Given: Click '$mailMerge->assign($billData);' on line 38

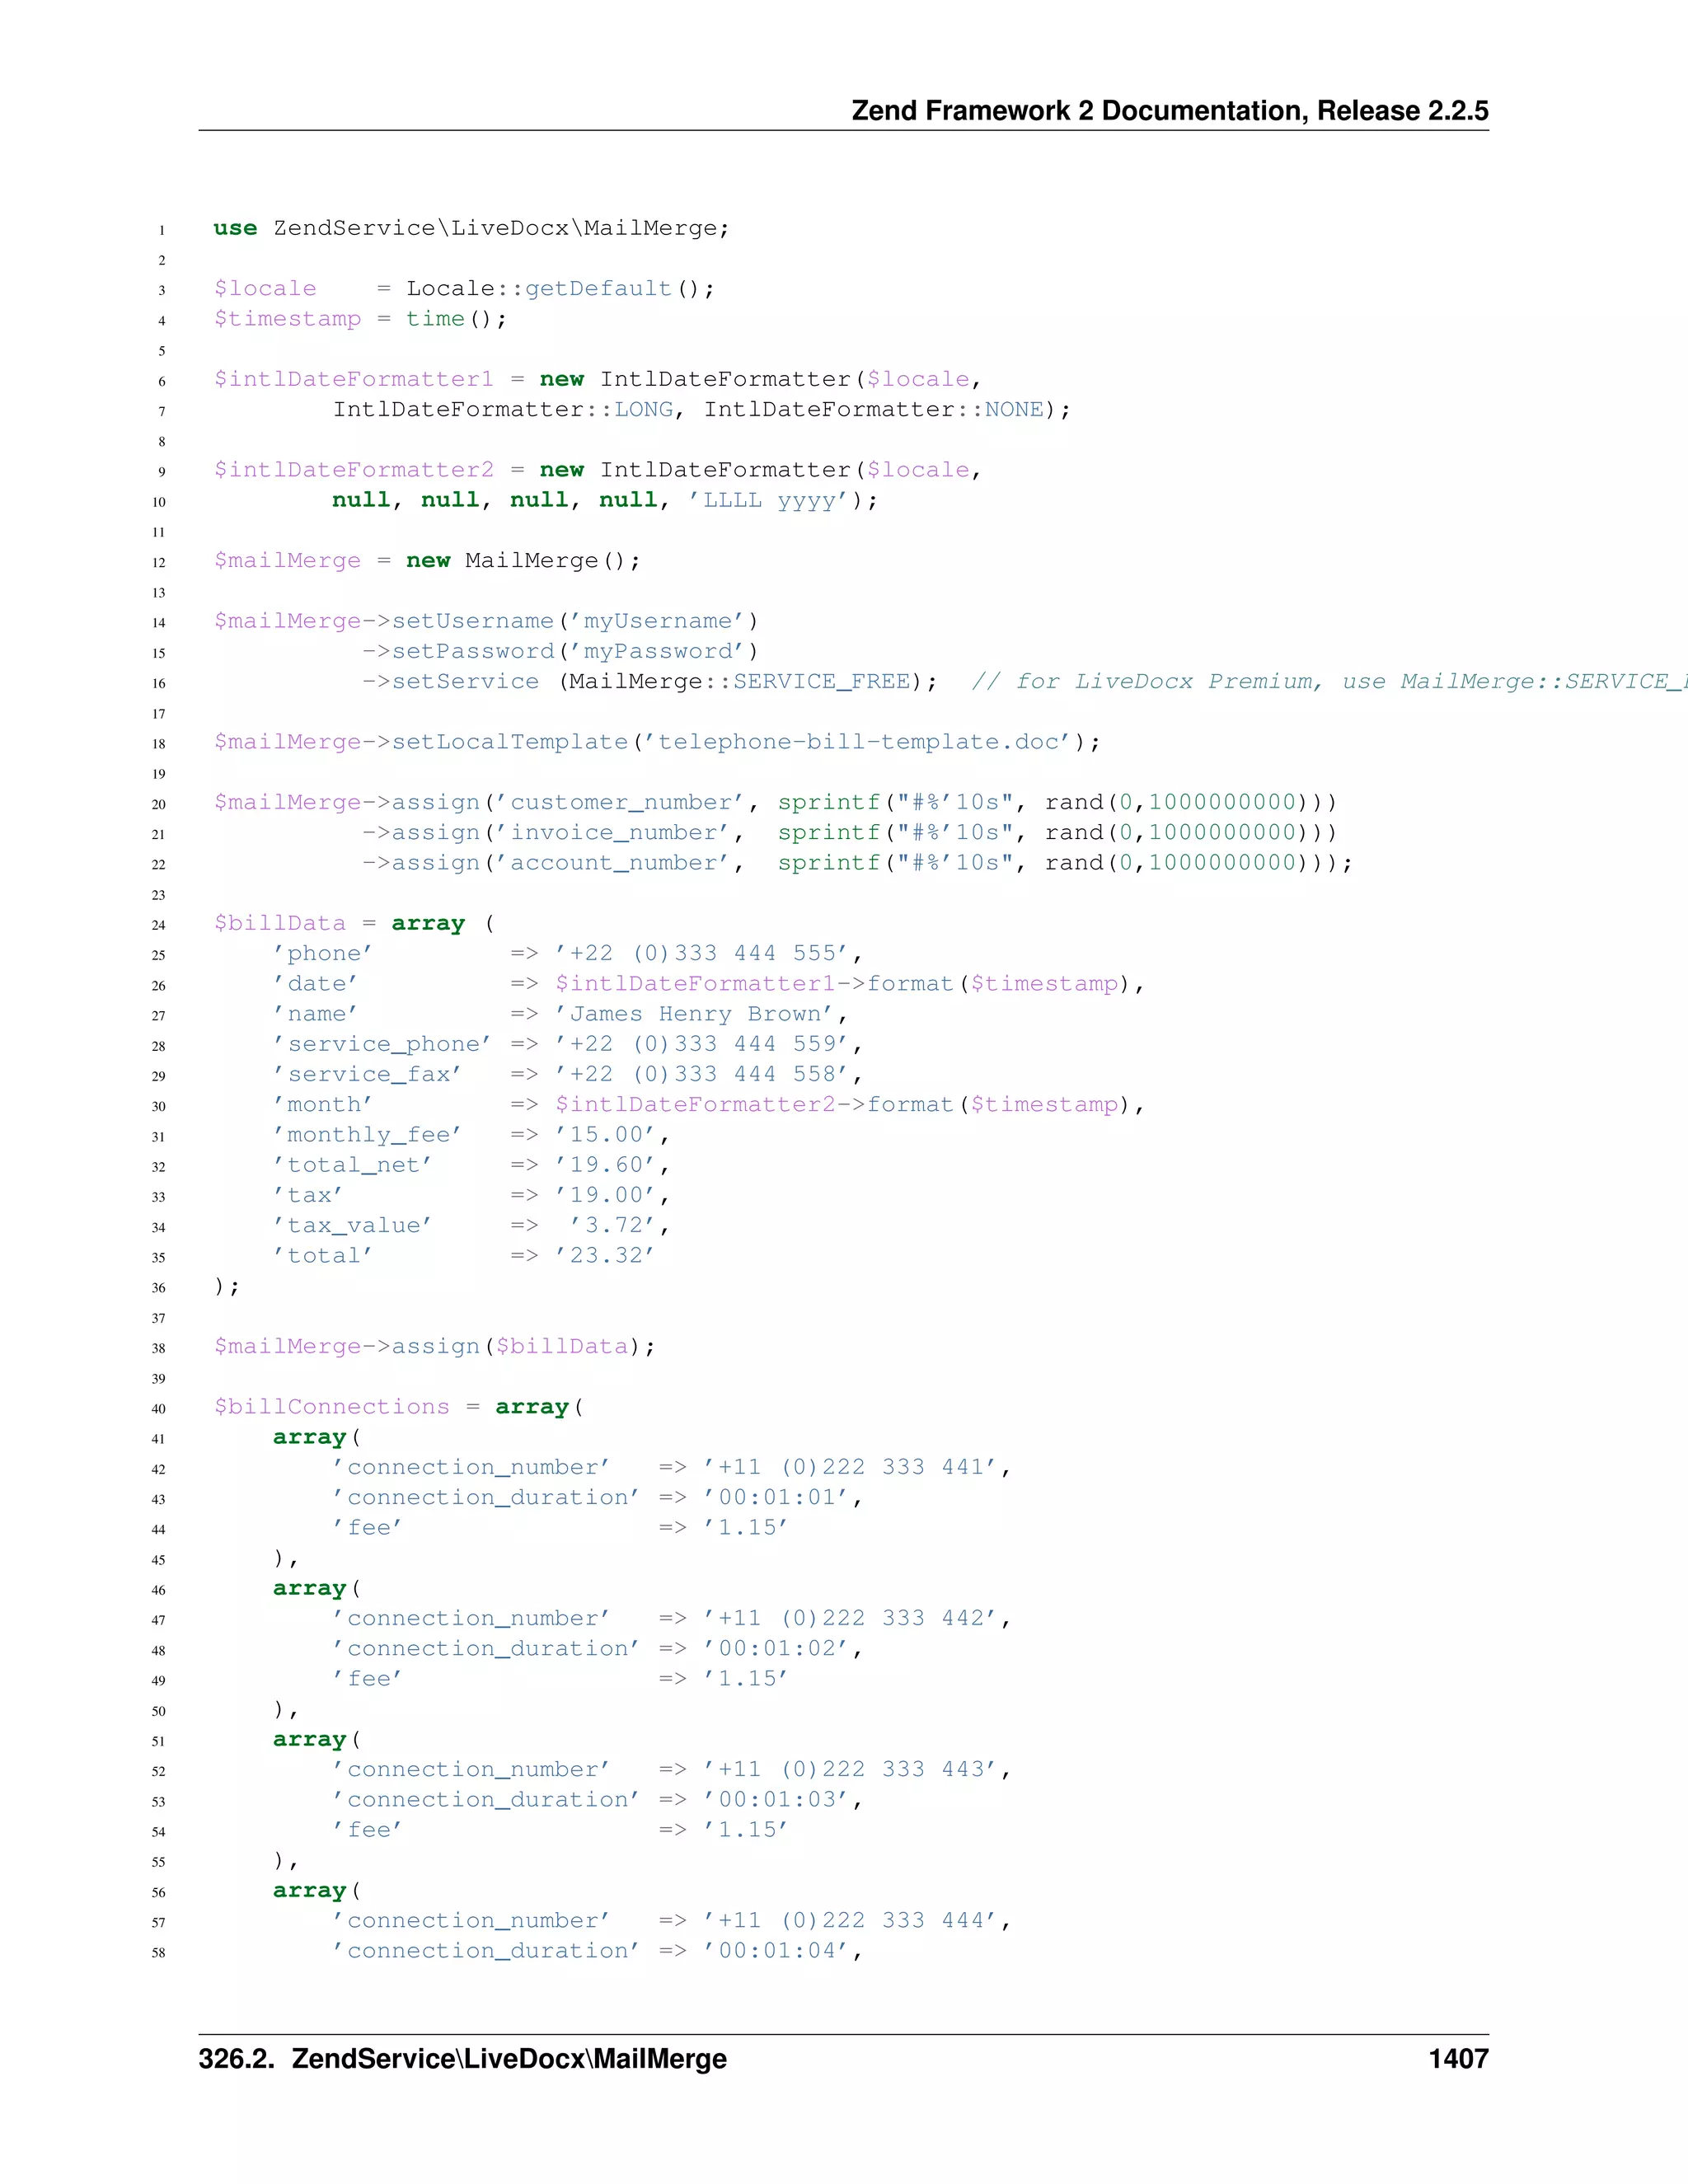Looking at the screenshot, I should click(434, 1346).
